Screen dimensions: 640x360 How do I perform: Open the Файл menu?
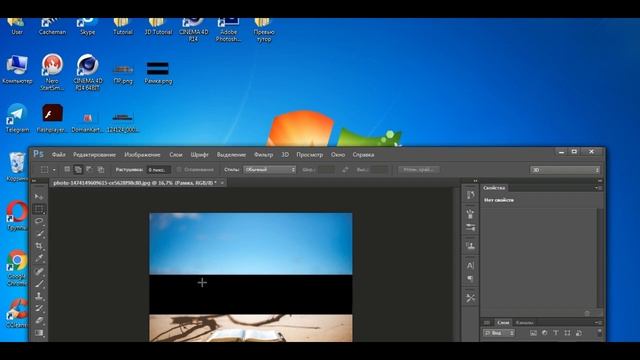(58, 155)
